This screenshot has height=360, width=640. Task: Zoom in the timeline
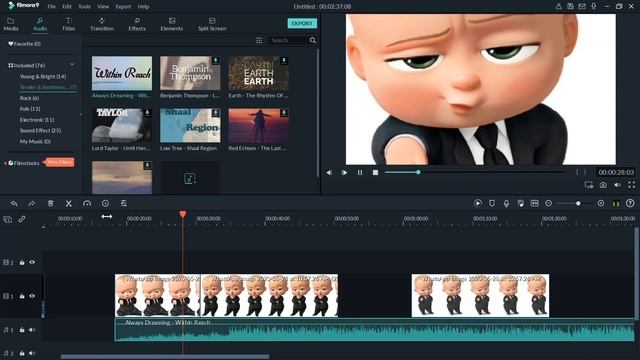pos(601,203)
